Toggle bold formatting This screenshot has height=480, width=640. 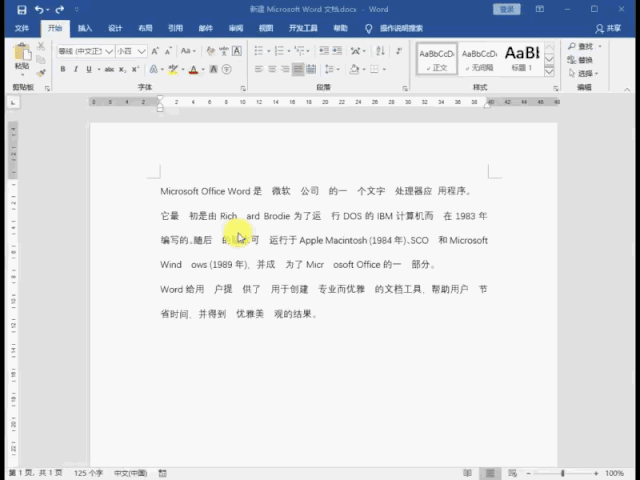[x=63, y=69]
